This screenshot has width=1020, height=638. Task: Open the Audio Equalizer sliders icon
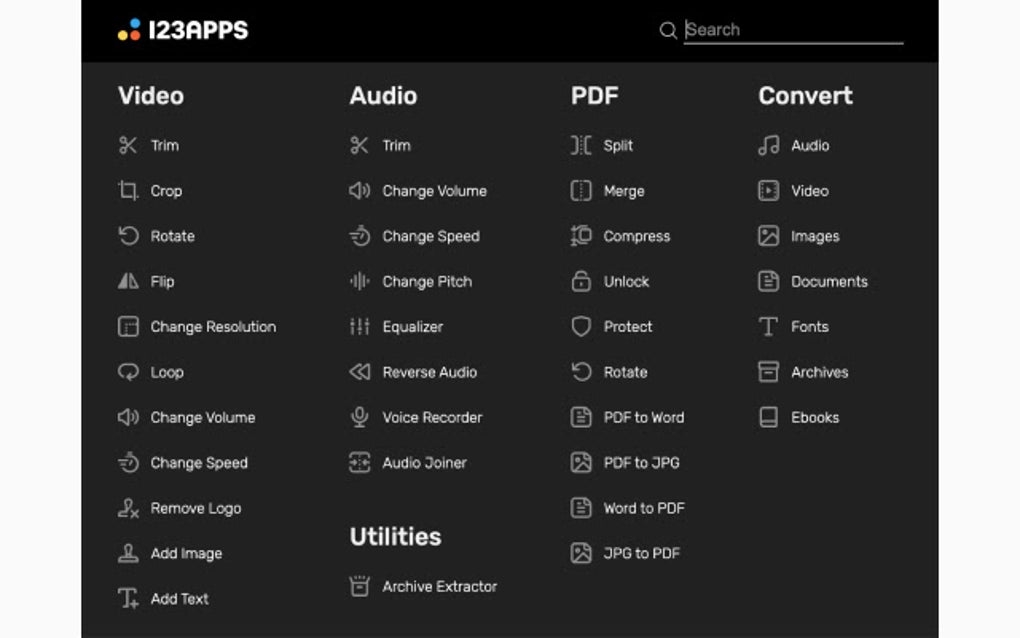click(x=360, y=327)
